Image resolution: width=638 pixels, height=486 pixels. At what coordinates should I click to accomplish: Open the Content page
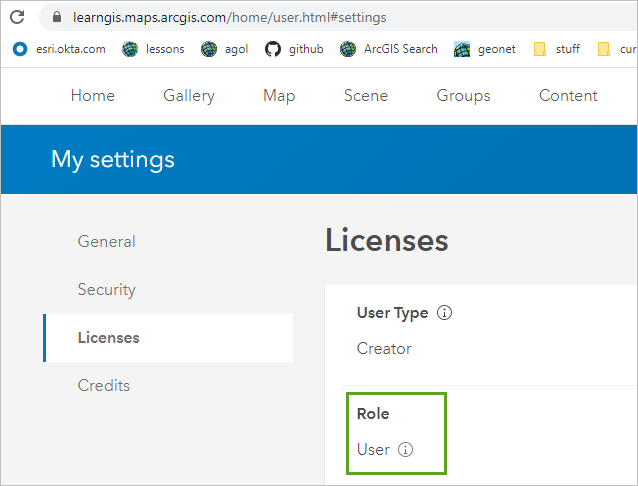(x=568, y=96)
